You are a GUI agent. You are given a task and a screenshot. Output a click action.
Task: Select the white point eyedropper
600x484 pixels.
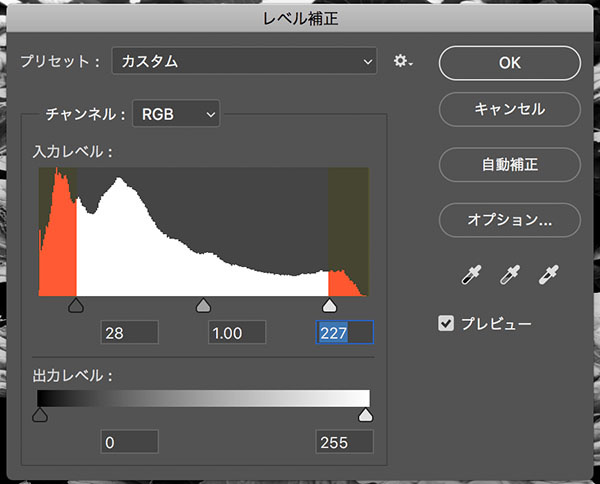point(548,275)
